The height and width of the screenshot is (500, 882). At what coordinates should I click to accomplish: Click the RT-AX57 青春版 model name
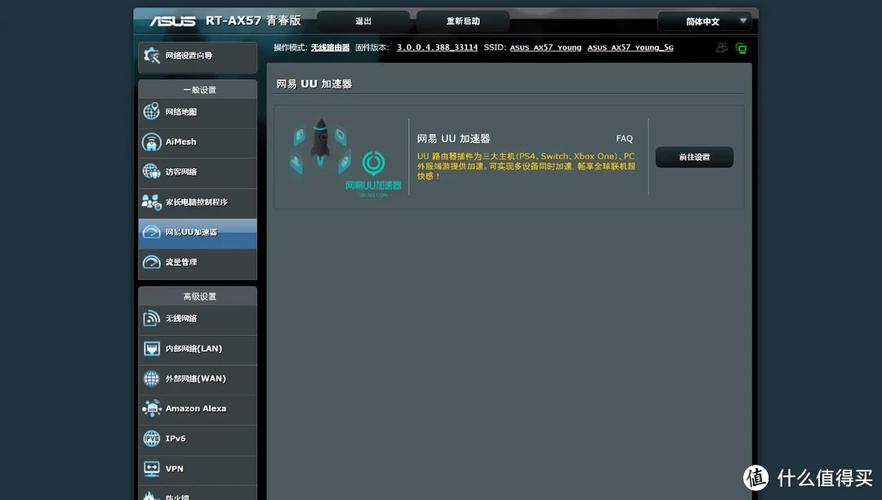[253, 20]
